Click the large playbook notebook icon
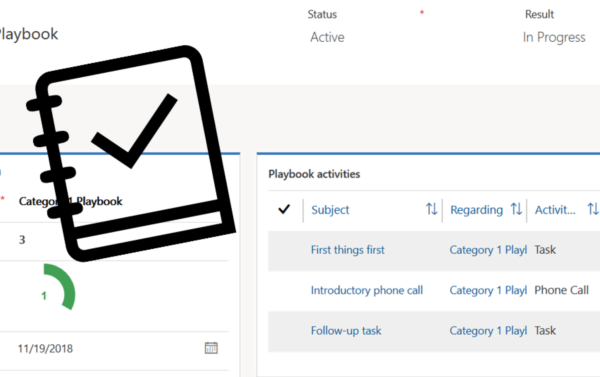This screenshot has width=600, height=377. (131, 153)
